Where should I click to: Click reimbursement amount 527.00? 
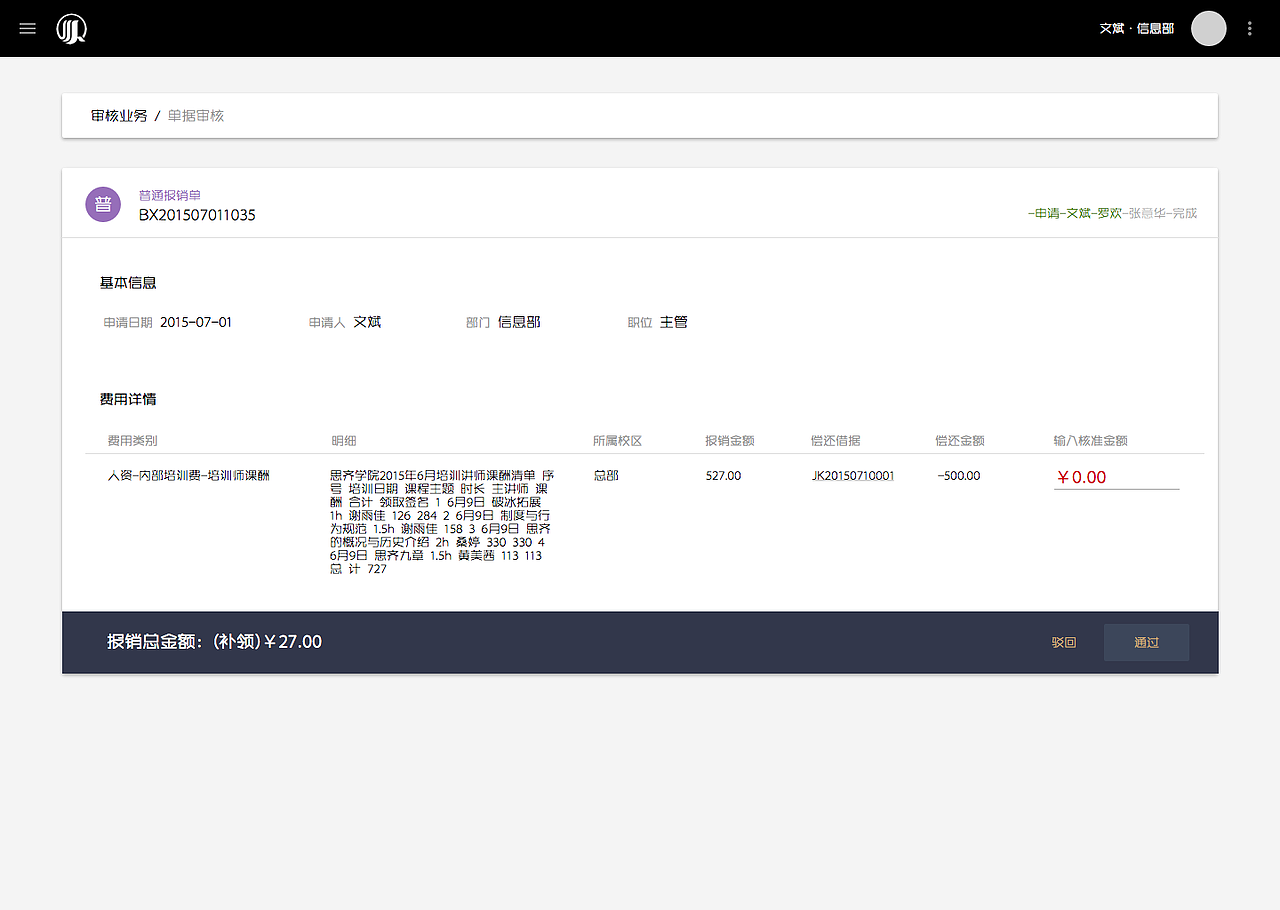click(723, 476)
